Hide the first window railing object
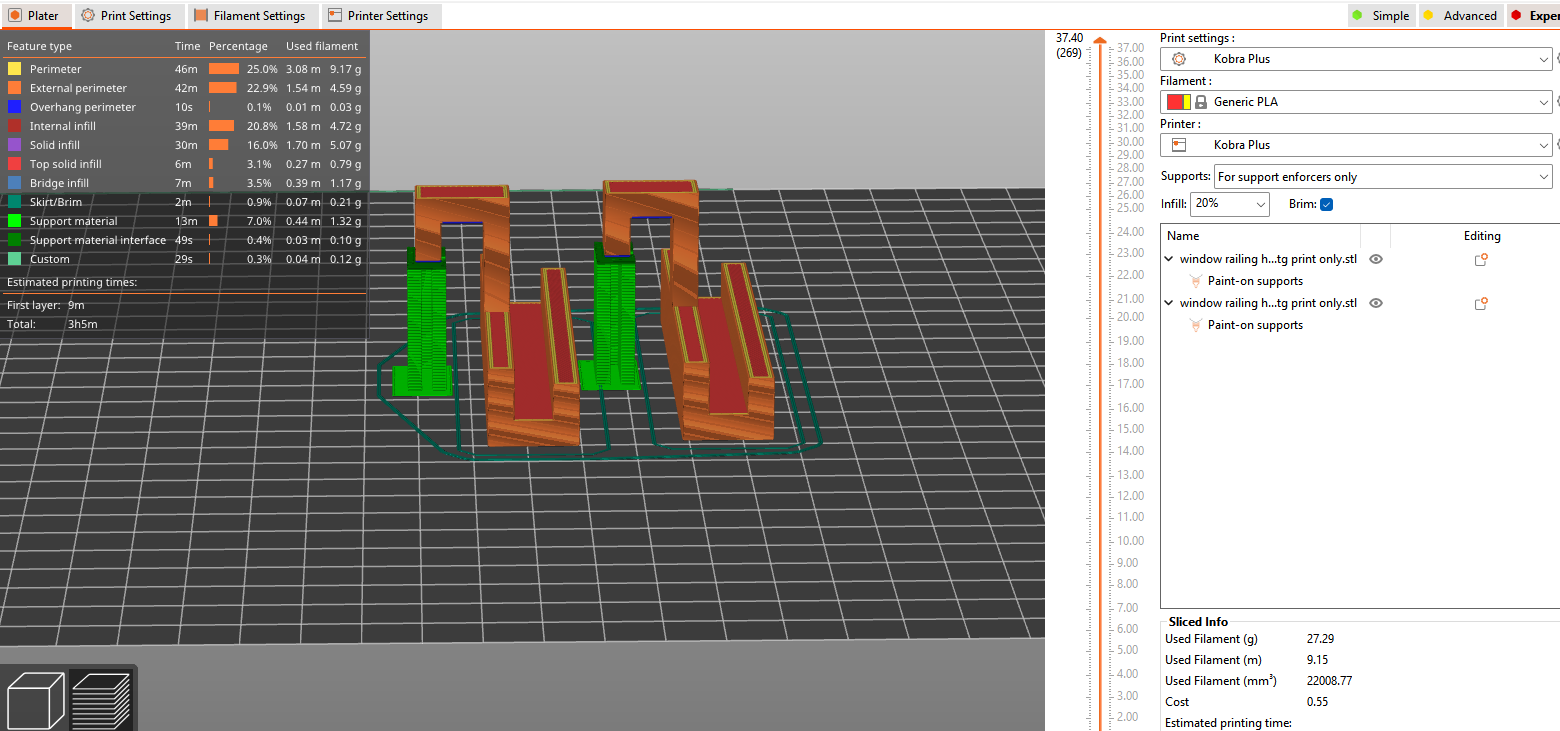 1375,259
